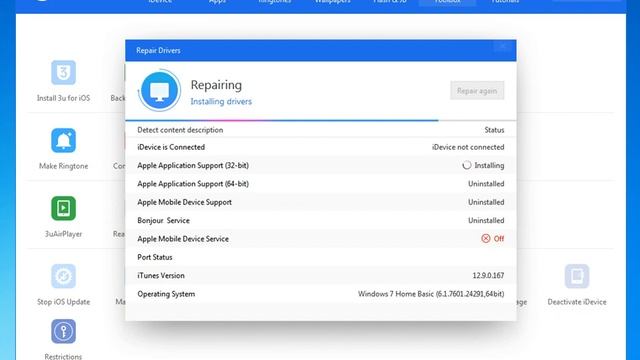The height and width of the screenshot is (360, 640).
Task: Click the Windows 7 Home Basic value
Action: point(431,294)
